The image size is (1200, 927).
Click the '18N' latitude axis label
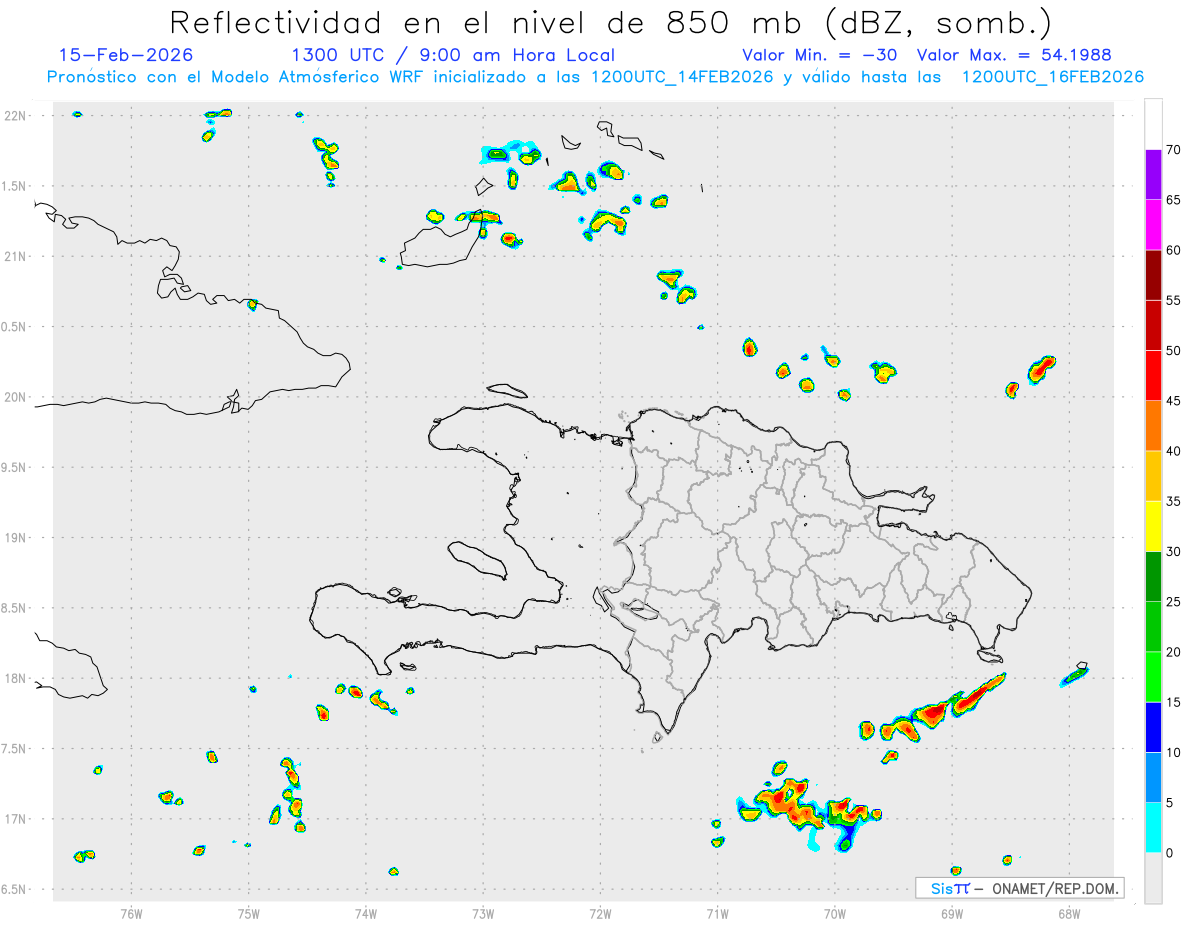[x=16, y=678]
